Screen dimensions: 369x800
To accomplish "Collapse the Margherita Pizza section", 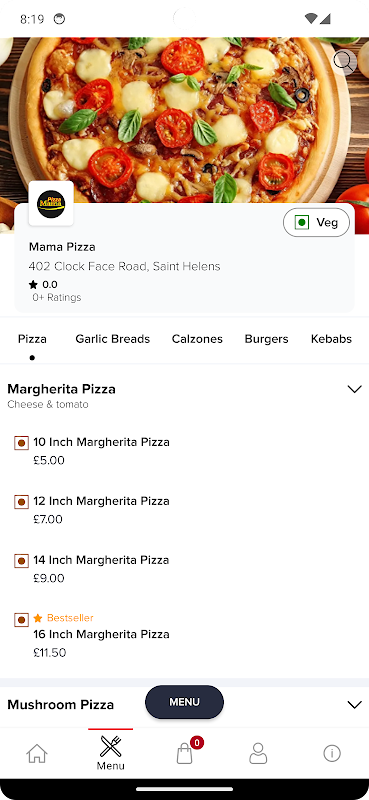I will coord(354,389).
